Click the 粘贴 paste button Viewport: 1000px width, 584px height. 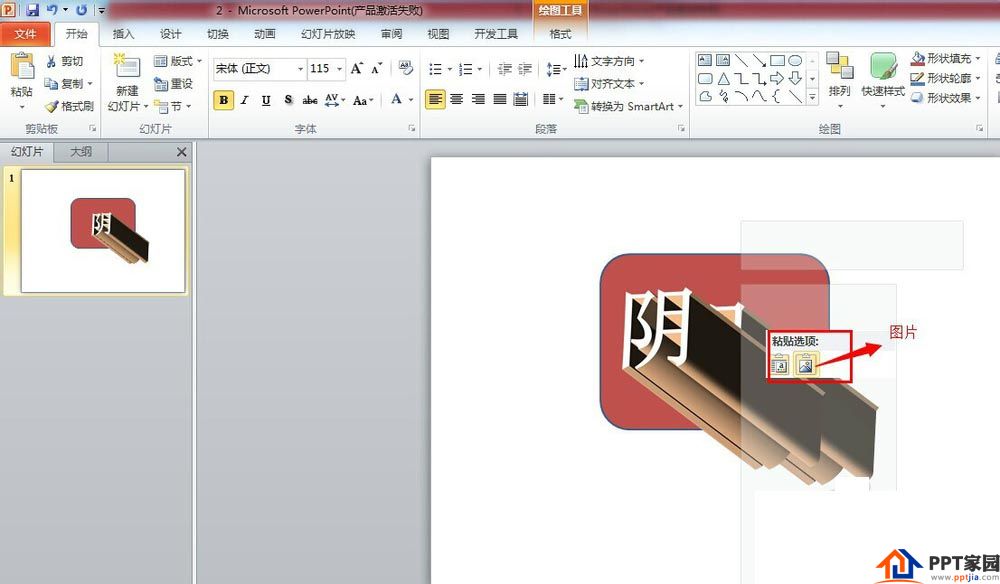[x=22, y=80]
